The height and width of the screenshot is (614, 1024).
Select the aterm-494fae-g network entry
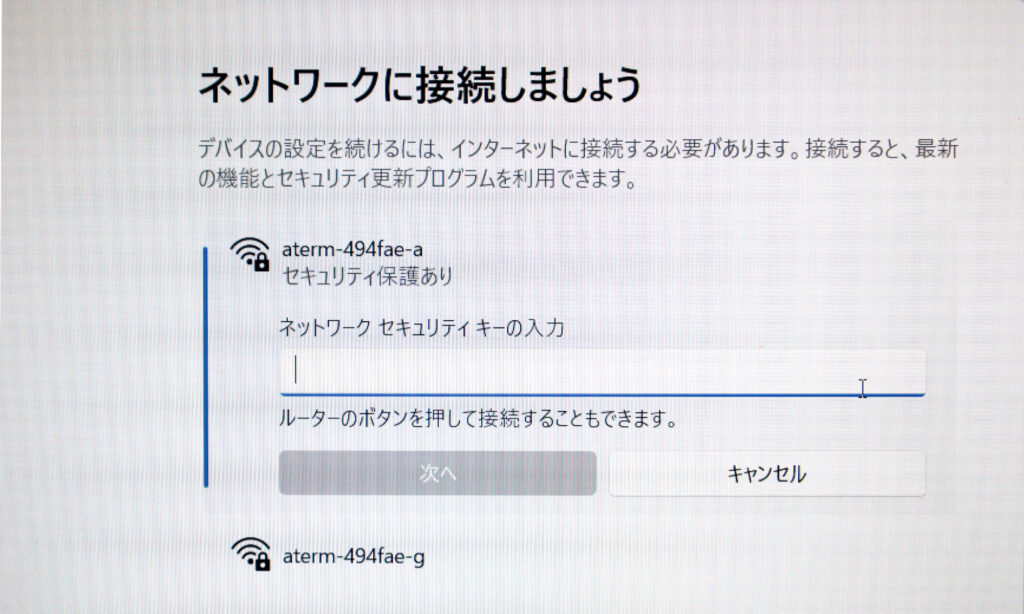click(x=353, y=557)
